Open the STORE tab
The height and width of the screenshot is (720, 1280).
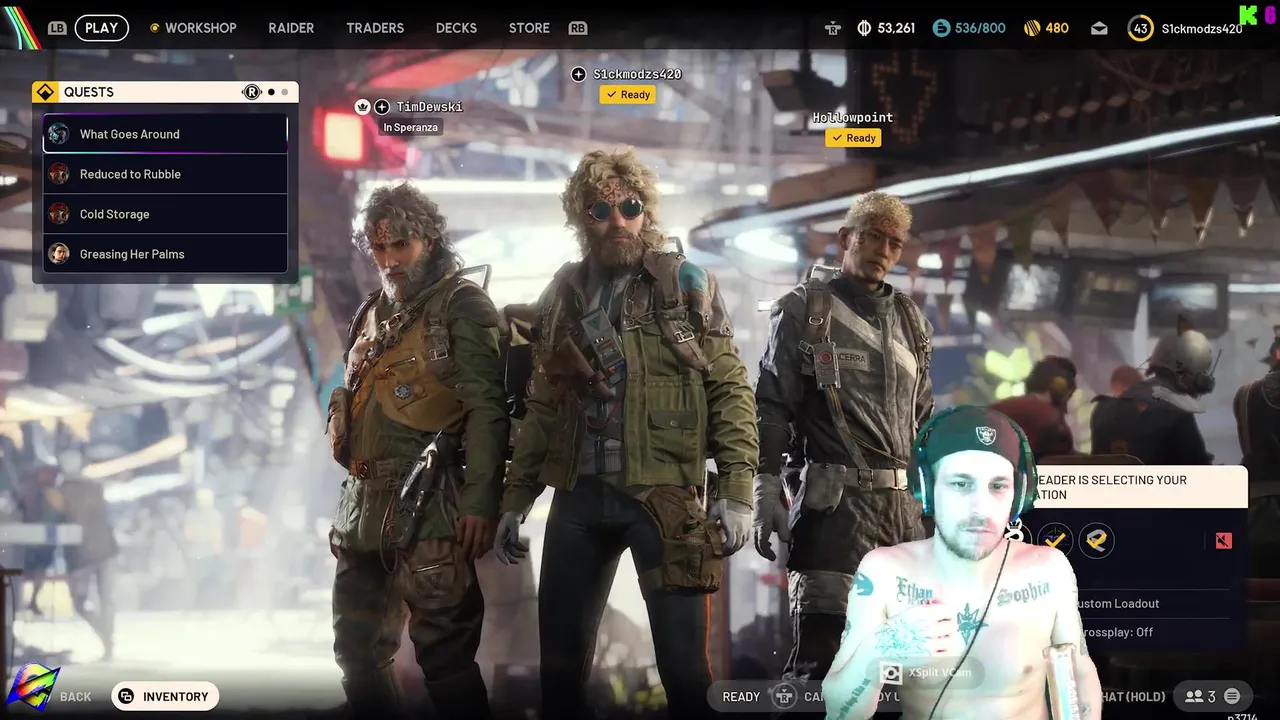click(x=529, y=28)
